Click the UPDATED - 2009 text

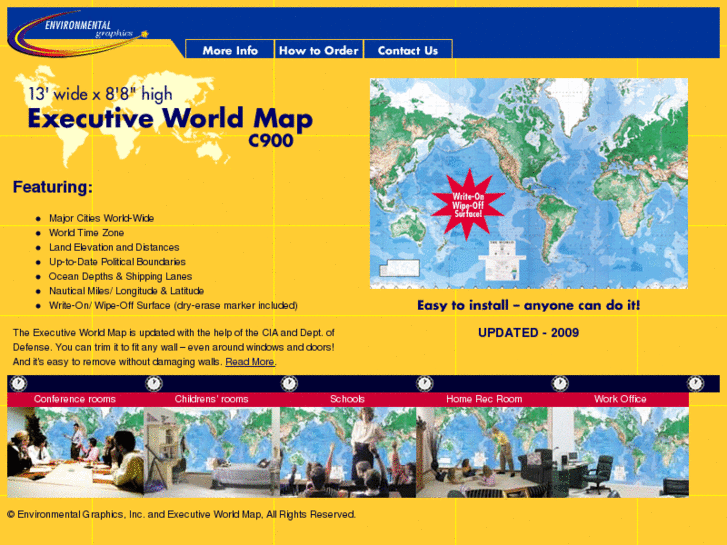[529, 333]
